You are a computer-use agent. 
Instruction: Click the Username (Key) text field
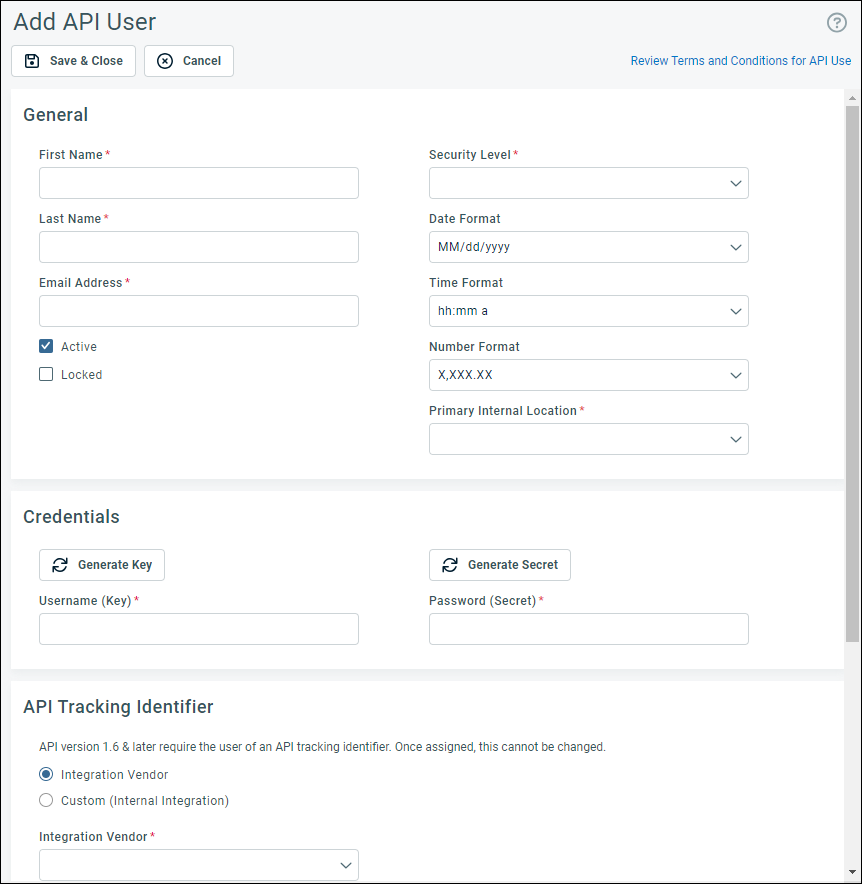[198, 629]
